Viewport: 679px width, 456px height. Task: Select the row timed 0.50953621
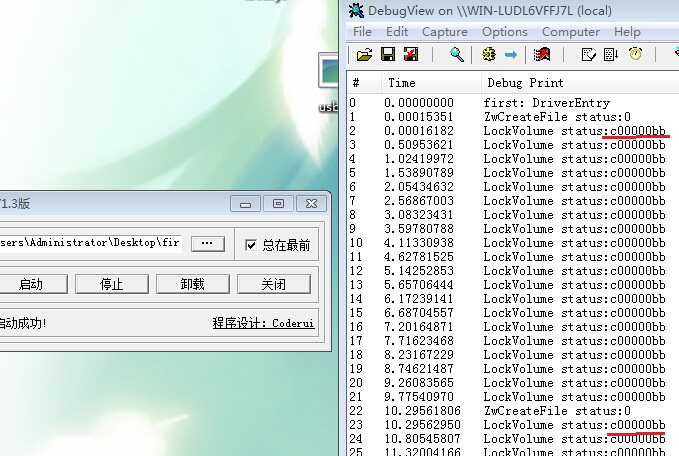[x=513, y=145]
